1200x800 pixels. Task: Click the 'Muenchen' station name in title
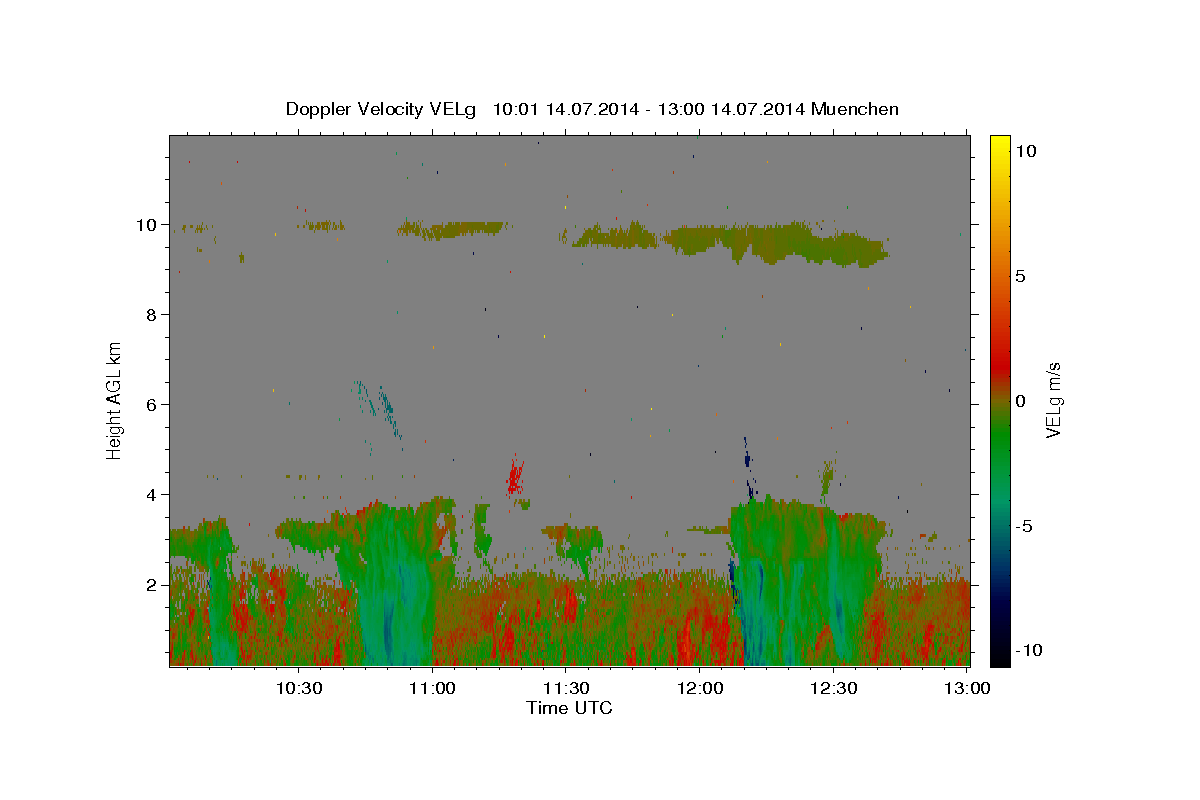point(855,109)
